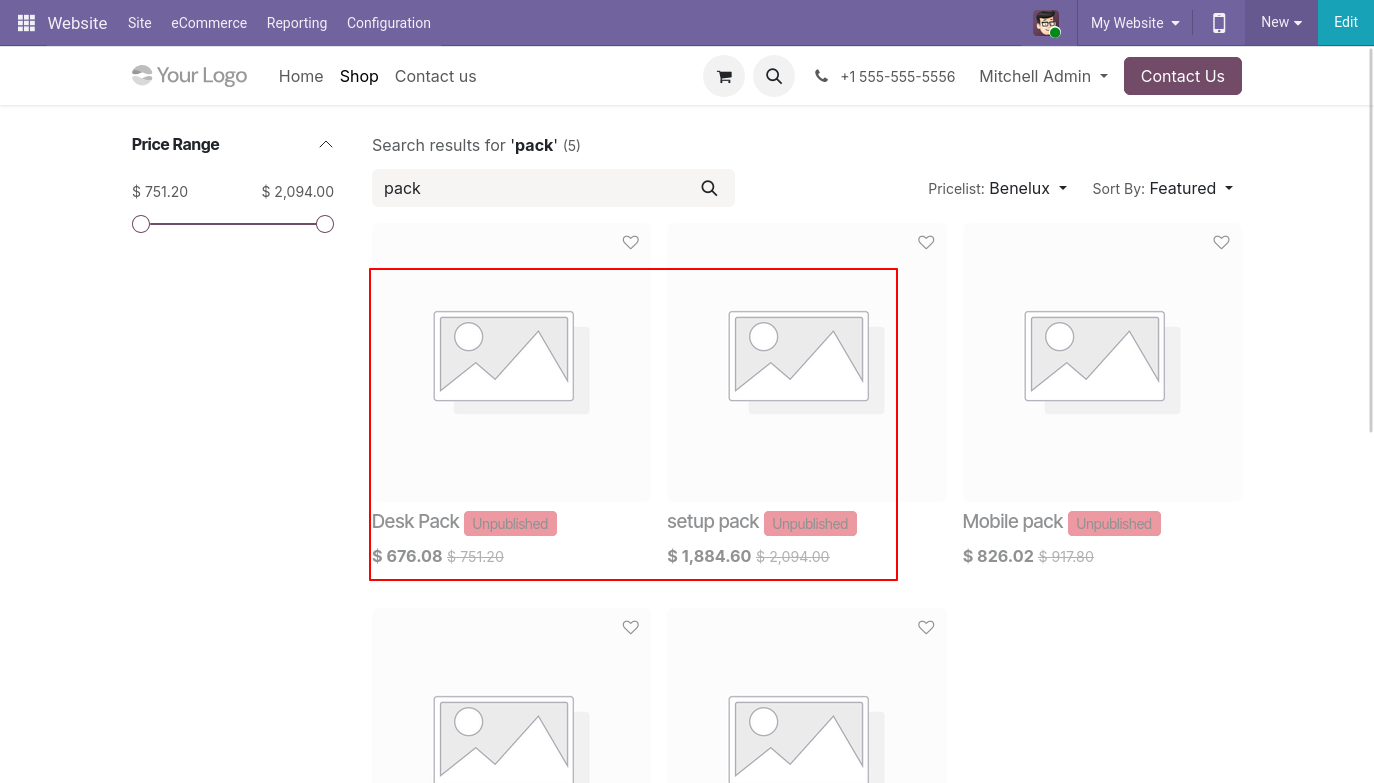The width and height of the screenshot is (1374, 783).
Task: Open second-row first product image
Action: point(511,696)
